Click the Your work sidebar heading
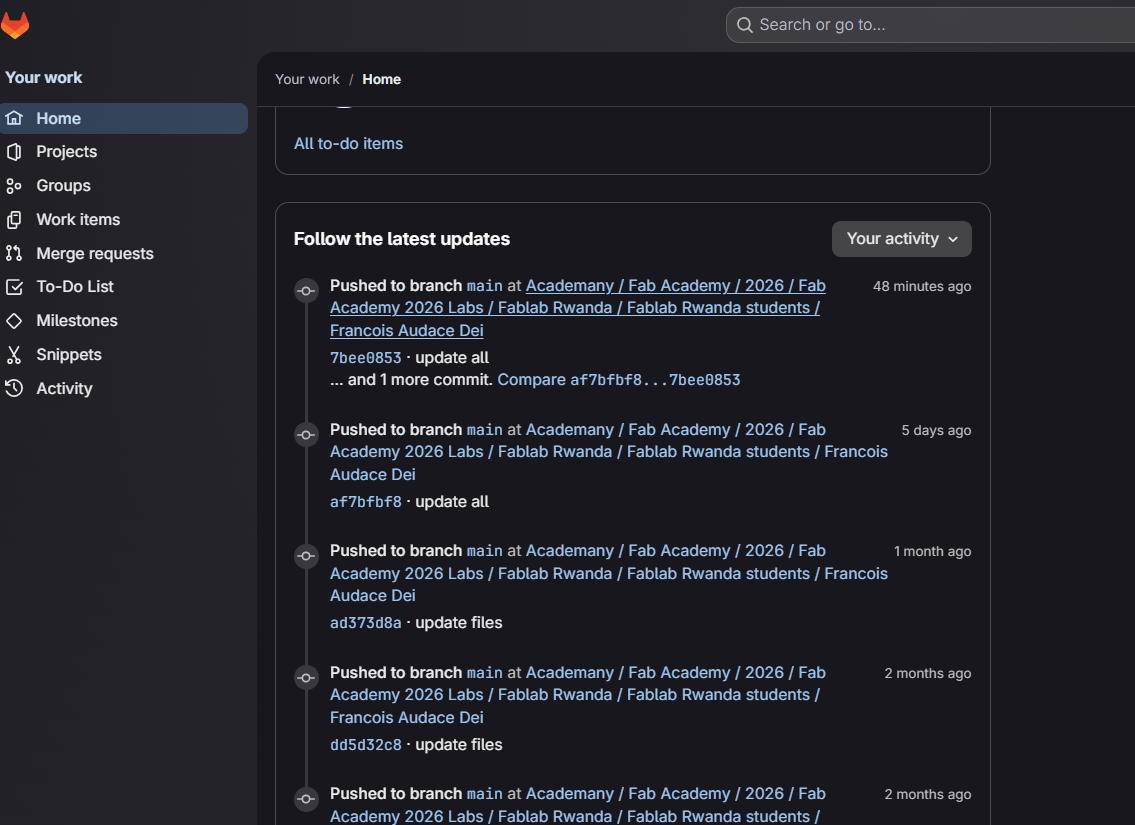The height and width of the screenshot is (825, 1135). [43, 77]
